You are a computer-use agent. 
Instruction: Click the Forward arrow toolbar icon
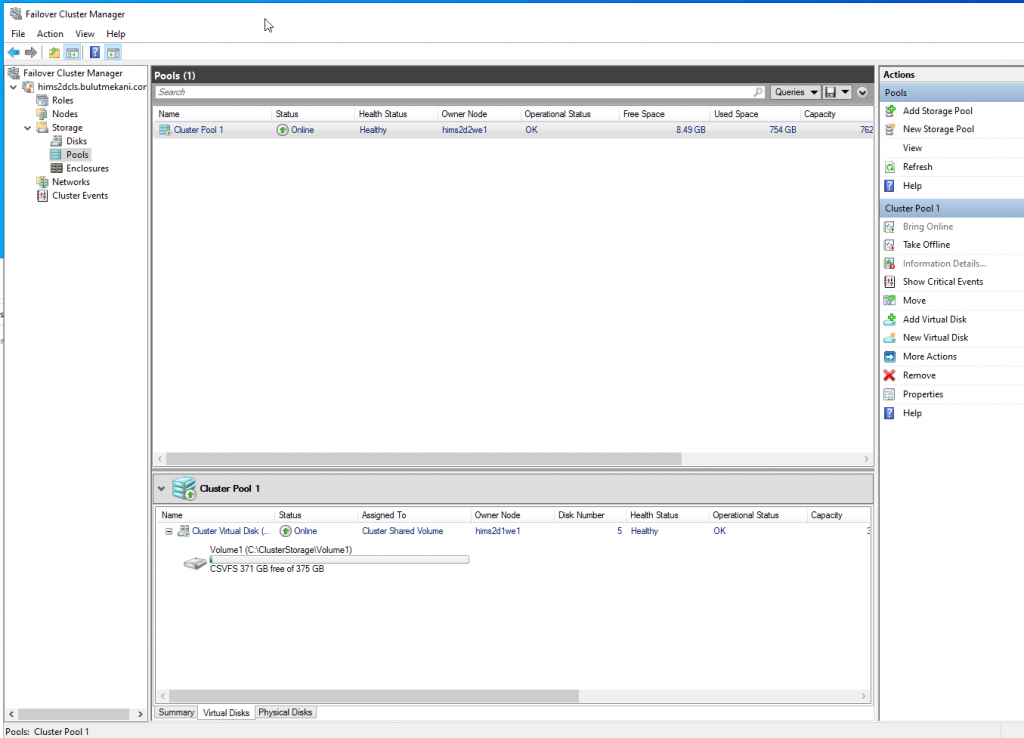pyautogui.click(x=31, y=52)
